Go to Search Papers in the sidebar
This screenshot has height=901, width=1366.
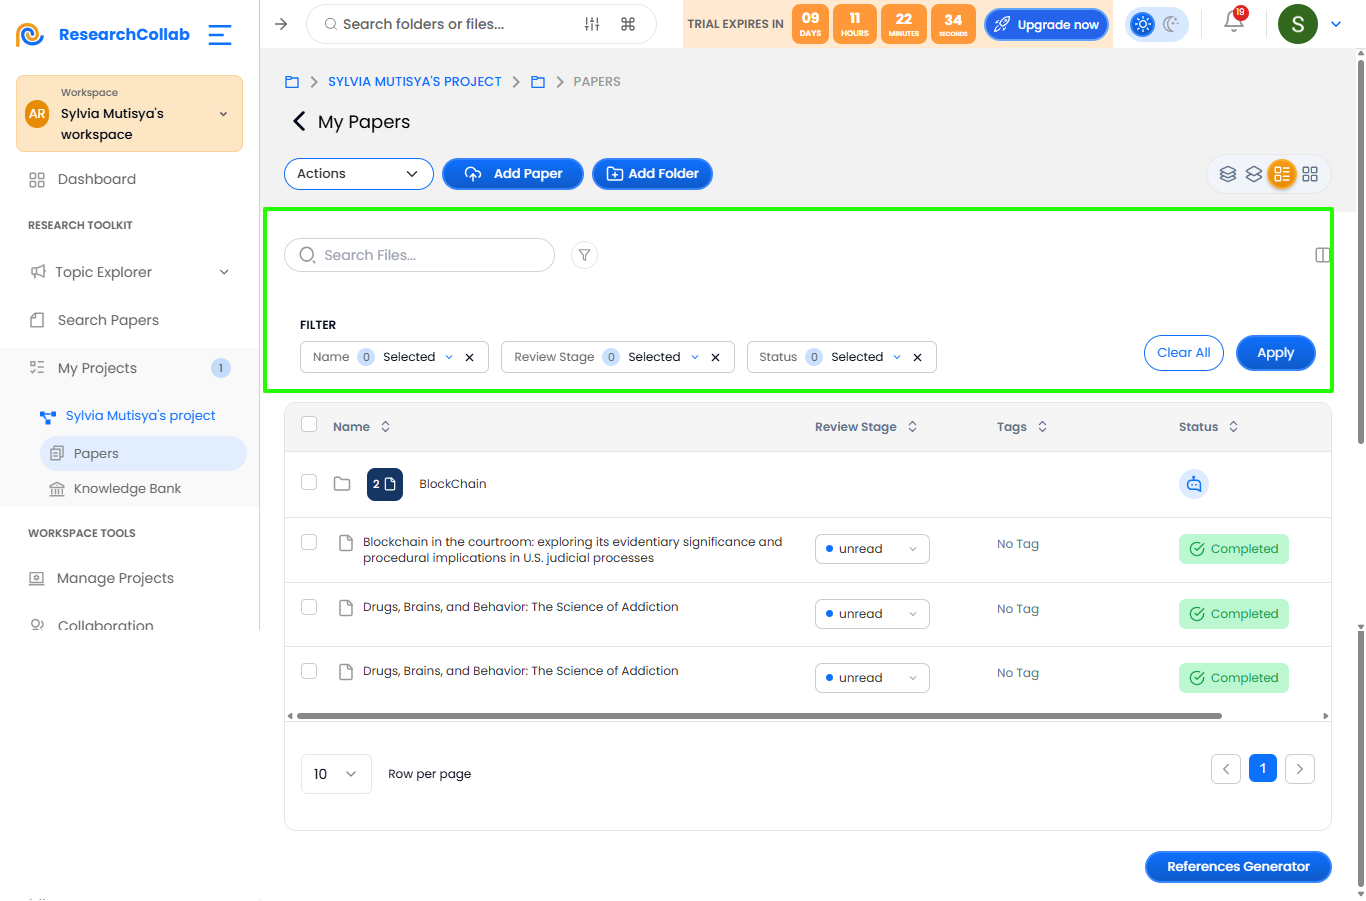click(108, 320)
